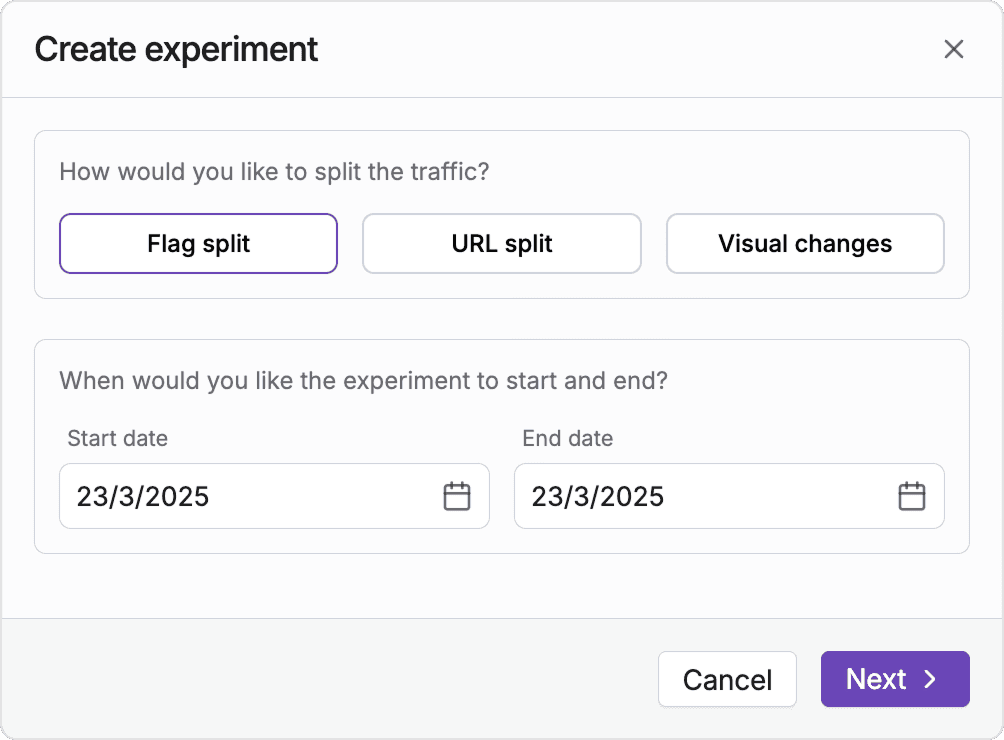
Task: Focus the Start date input field
Action: point(274,496)
